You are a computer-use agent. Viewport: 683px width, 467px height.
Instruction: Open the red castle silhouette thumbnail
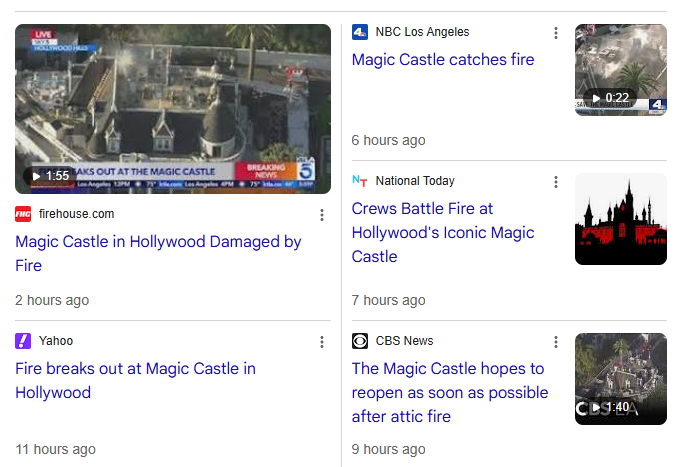tap(621, 219)
